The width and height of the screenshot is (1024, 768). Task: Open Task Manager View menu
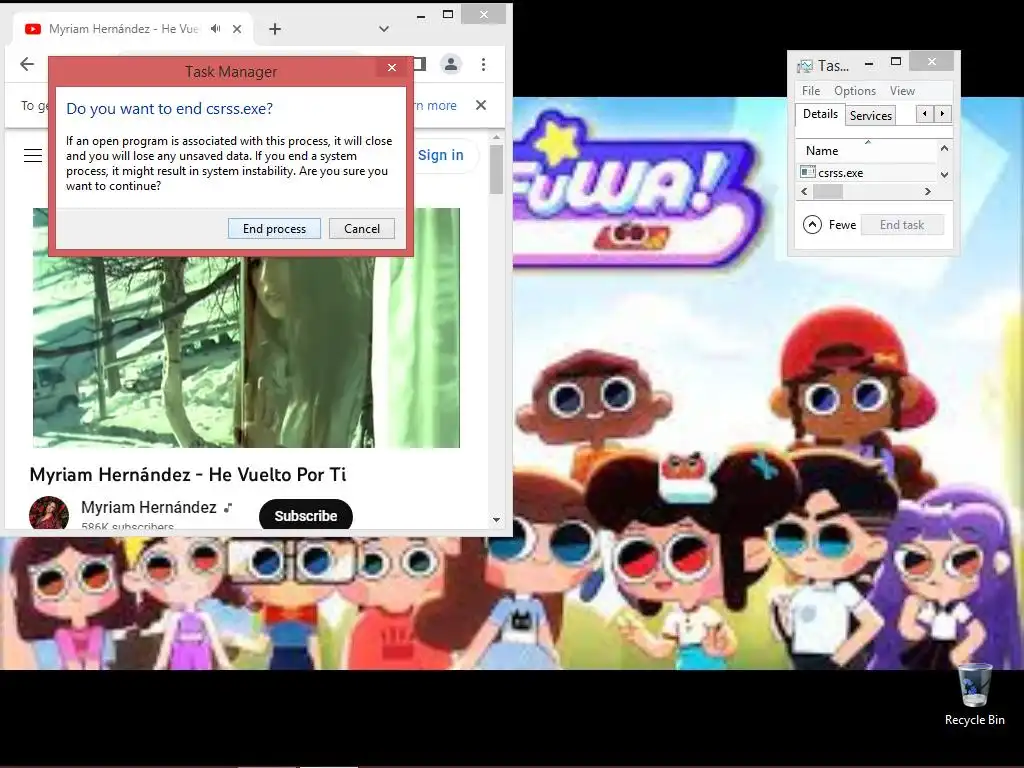902,91
